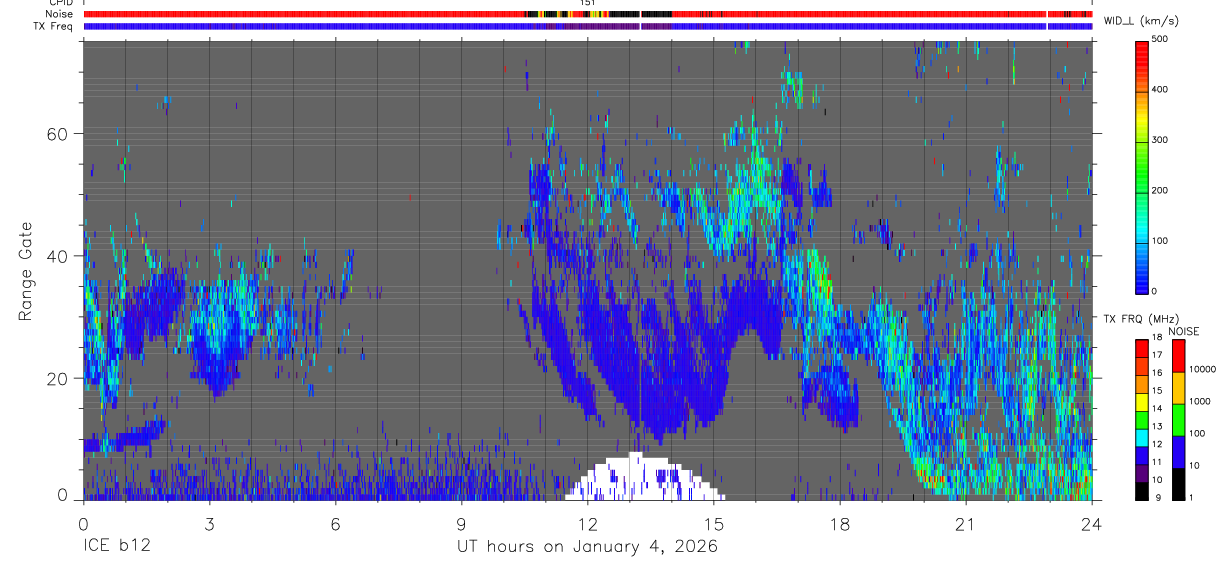
Task: Click the 0 tick on the width color bar
Action: pyautogui.click(x=1154, y=291)
